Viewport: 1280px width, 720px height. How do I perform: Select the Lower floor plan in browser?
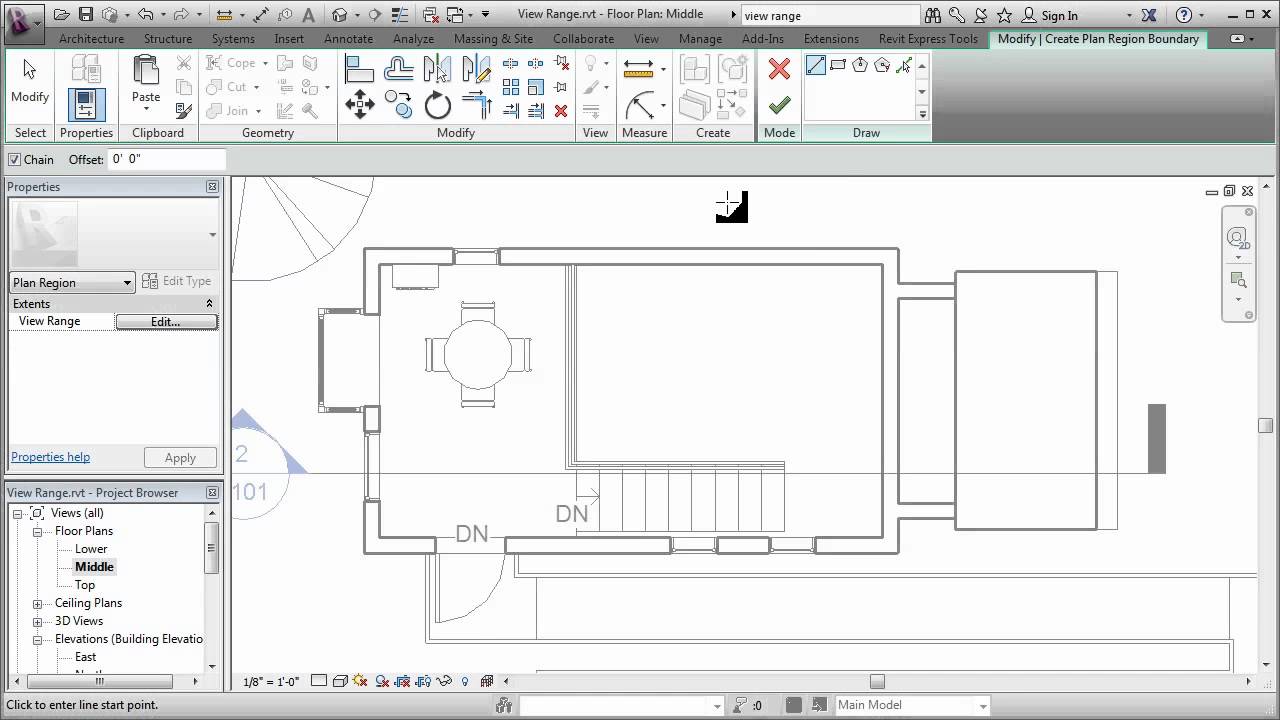pos(91,549)
